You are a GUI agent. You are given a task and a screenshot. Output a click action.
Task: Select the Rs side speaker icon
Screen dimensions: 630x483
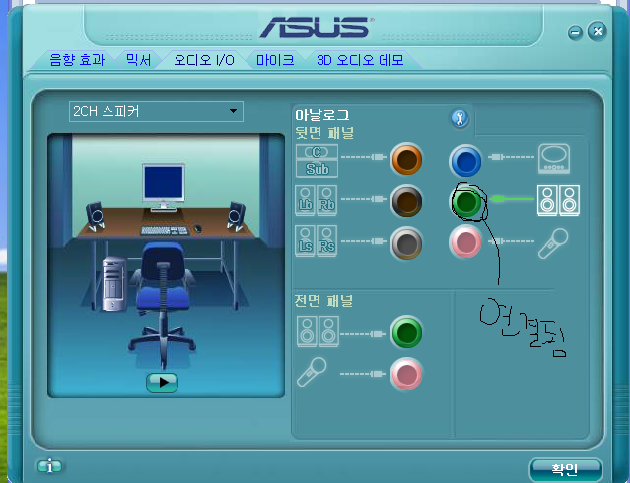[x=327, y=241]
